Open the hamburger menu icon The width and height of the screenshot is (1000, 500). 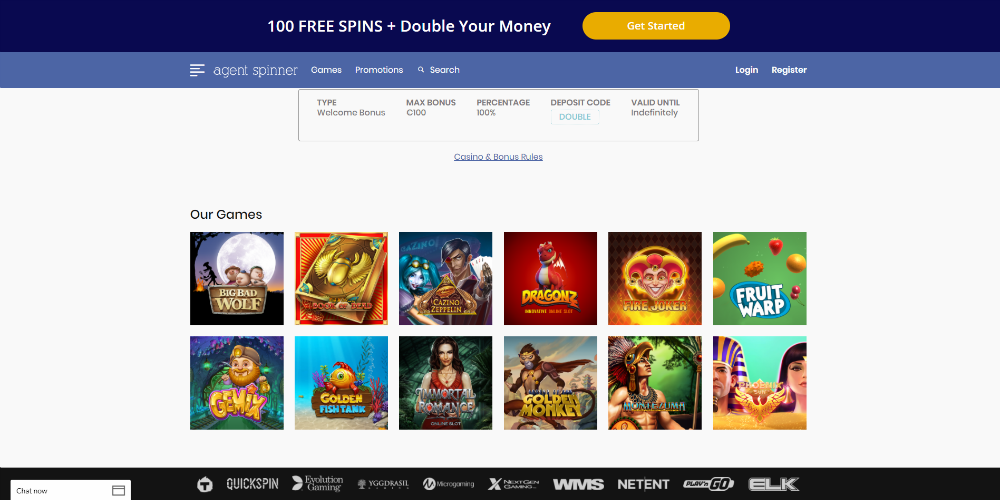197,70
